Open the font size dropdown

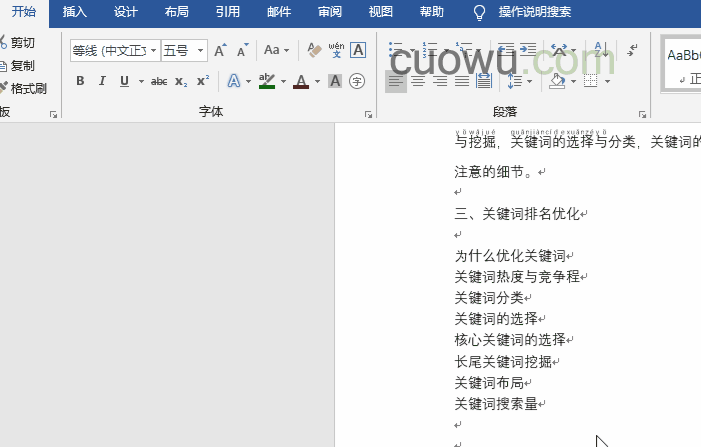click(201, 51)
